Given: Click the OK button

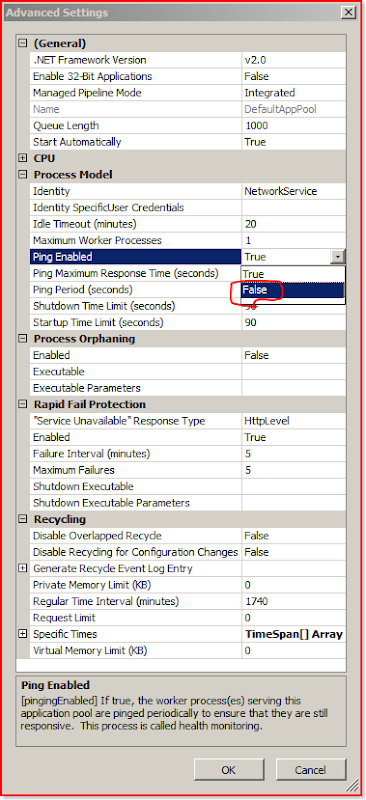Looking at the screenshot, I should [x=228, y=769].
